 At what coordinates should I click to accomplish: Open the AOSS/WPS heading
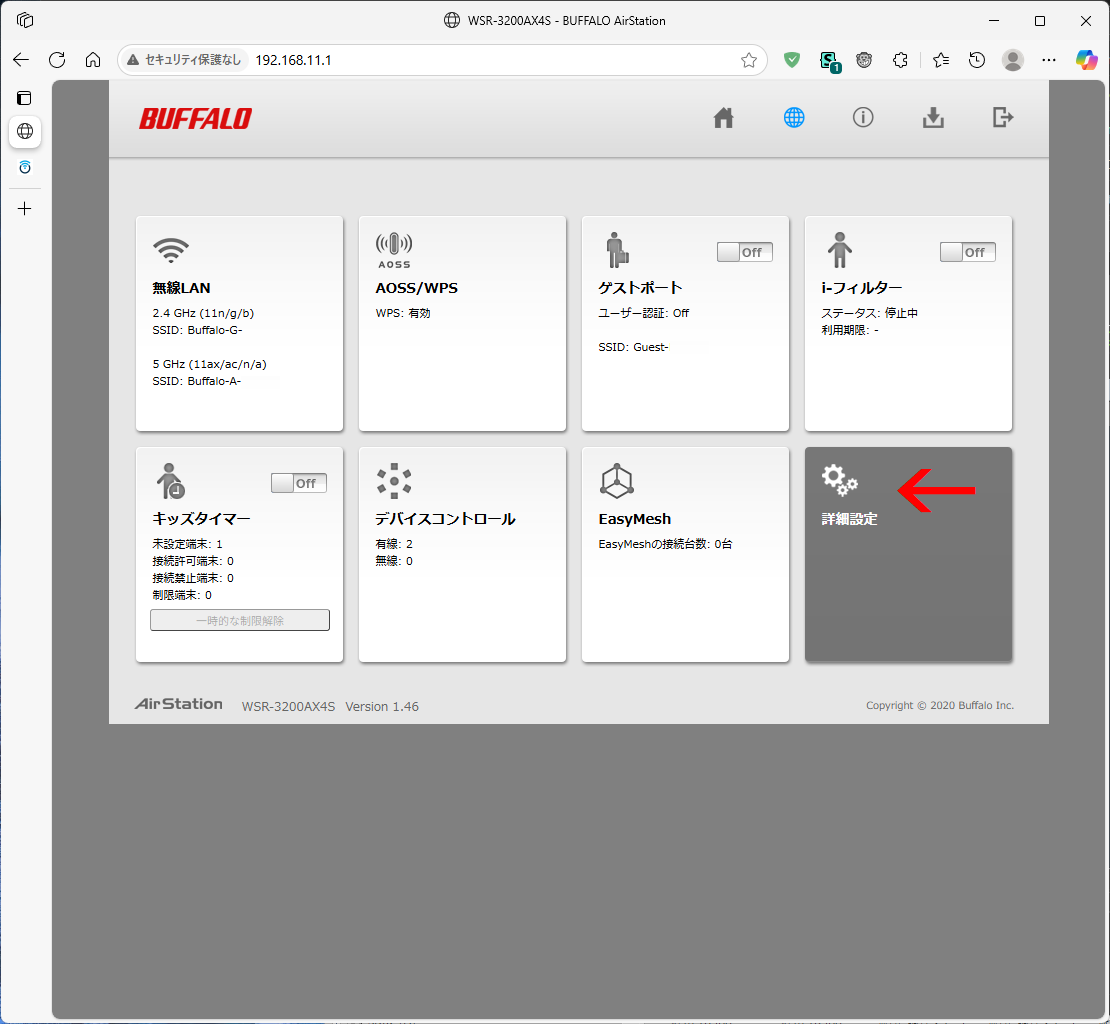coord(416,288)
